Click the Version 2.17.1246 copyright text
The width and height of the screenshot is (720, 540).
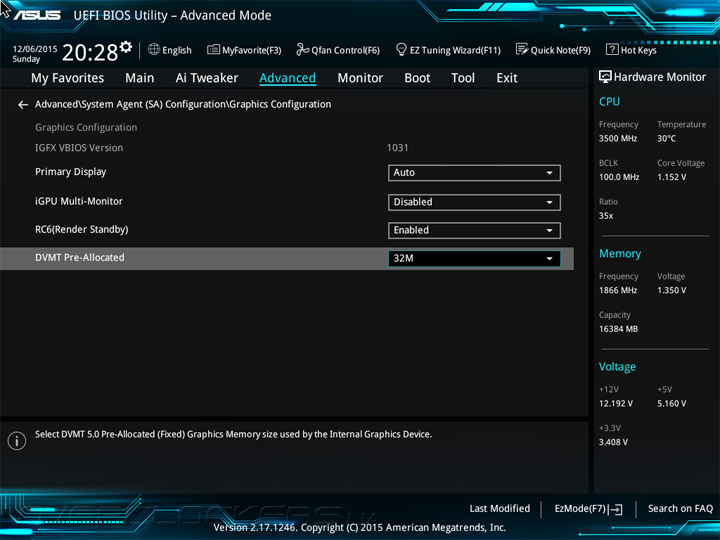tap(360, 528)
